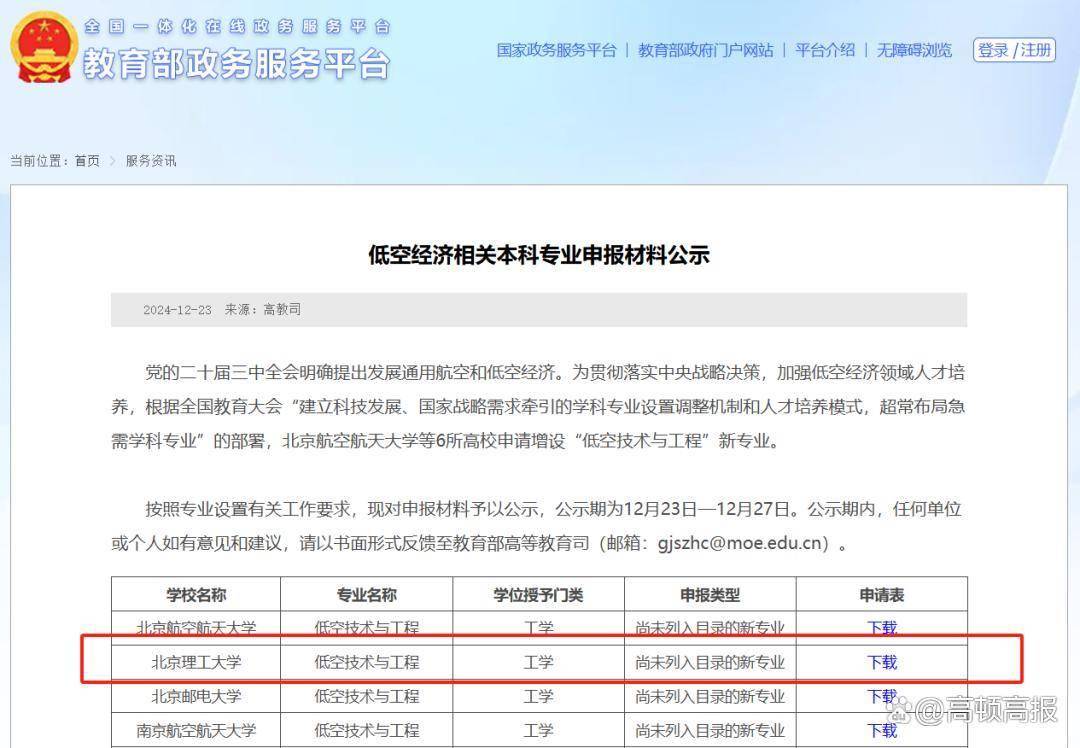This screenshot has height=748, width=1080.
Task: Click 低空技术与工程 in 北京邮电大学 row
Action: tap(366, 696)
